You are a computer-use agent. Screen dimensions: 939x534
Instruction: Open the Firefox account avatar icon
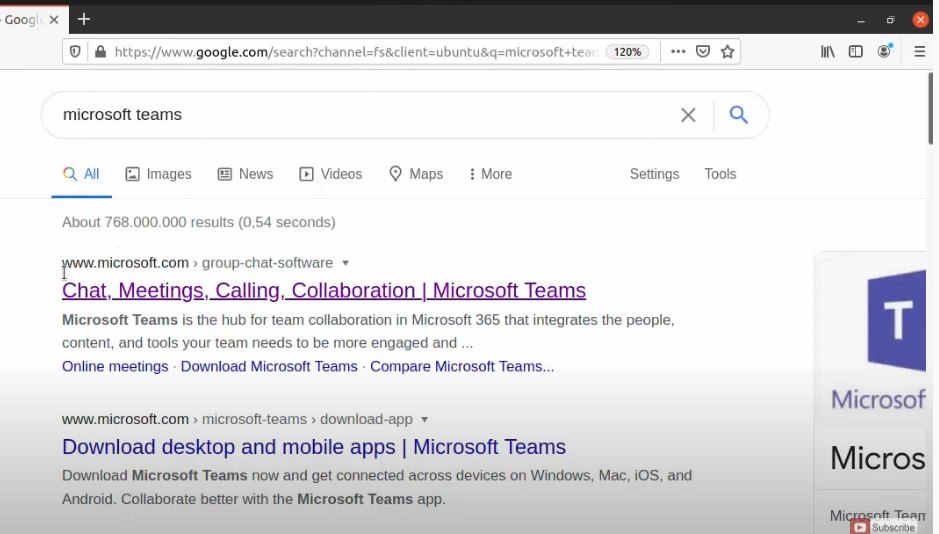(x=884, y=51)
